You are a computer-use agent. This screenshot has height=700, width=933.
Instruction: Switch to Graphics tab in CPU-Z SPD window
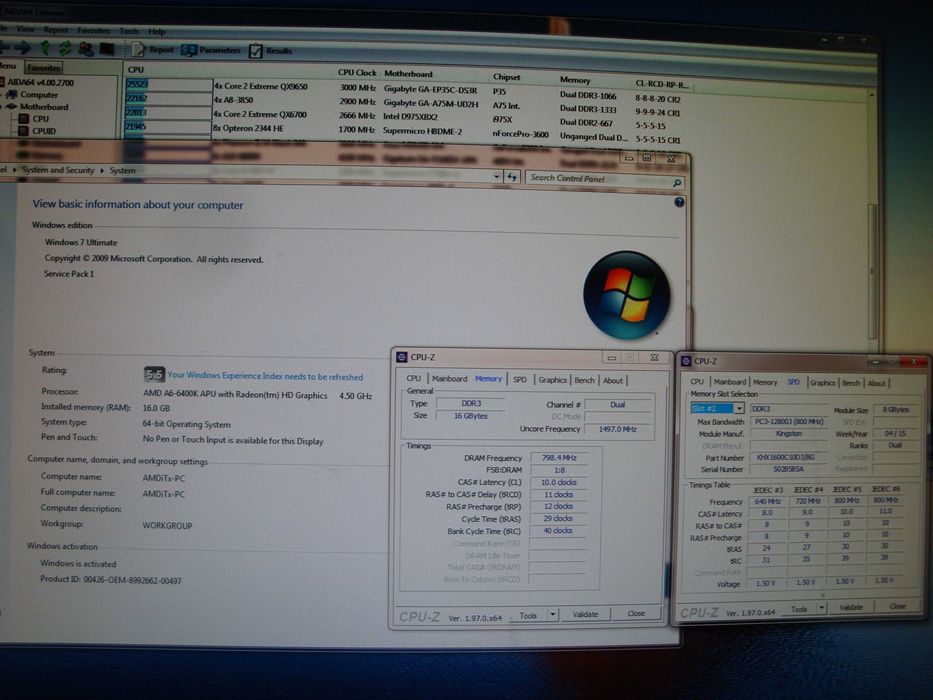coord(822,383)
